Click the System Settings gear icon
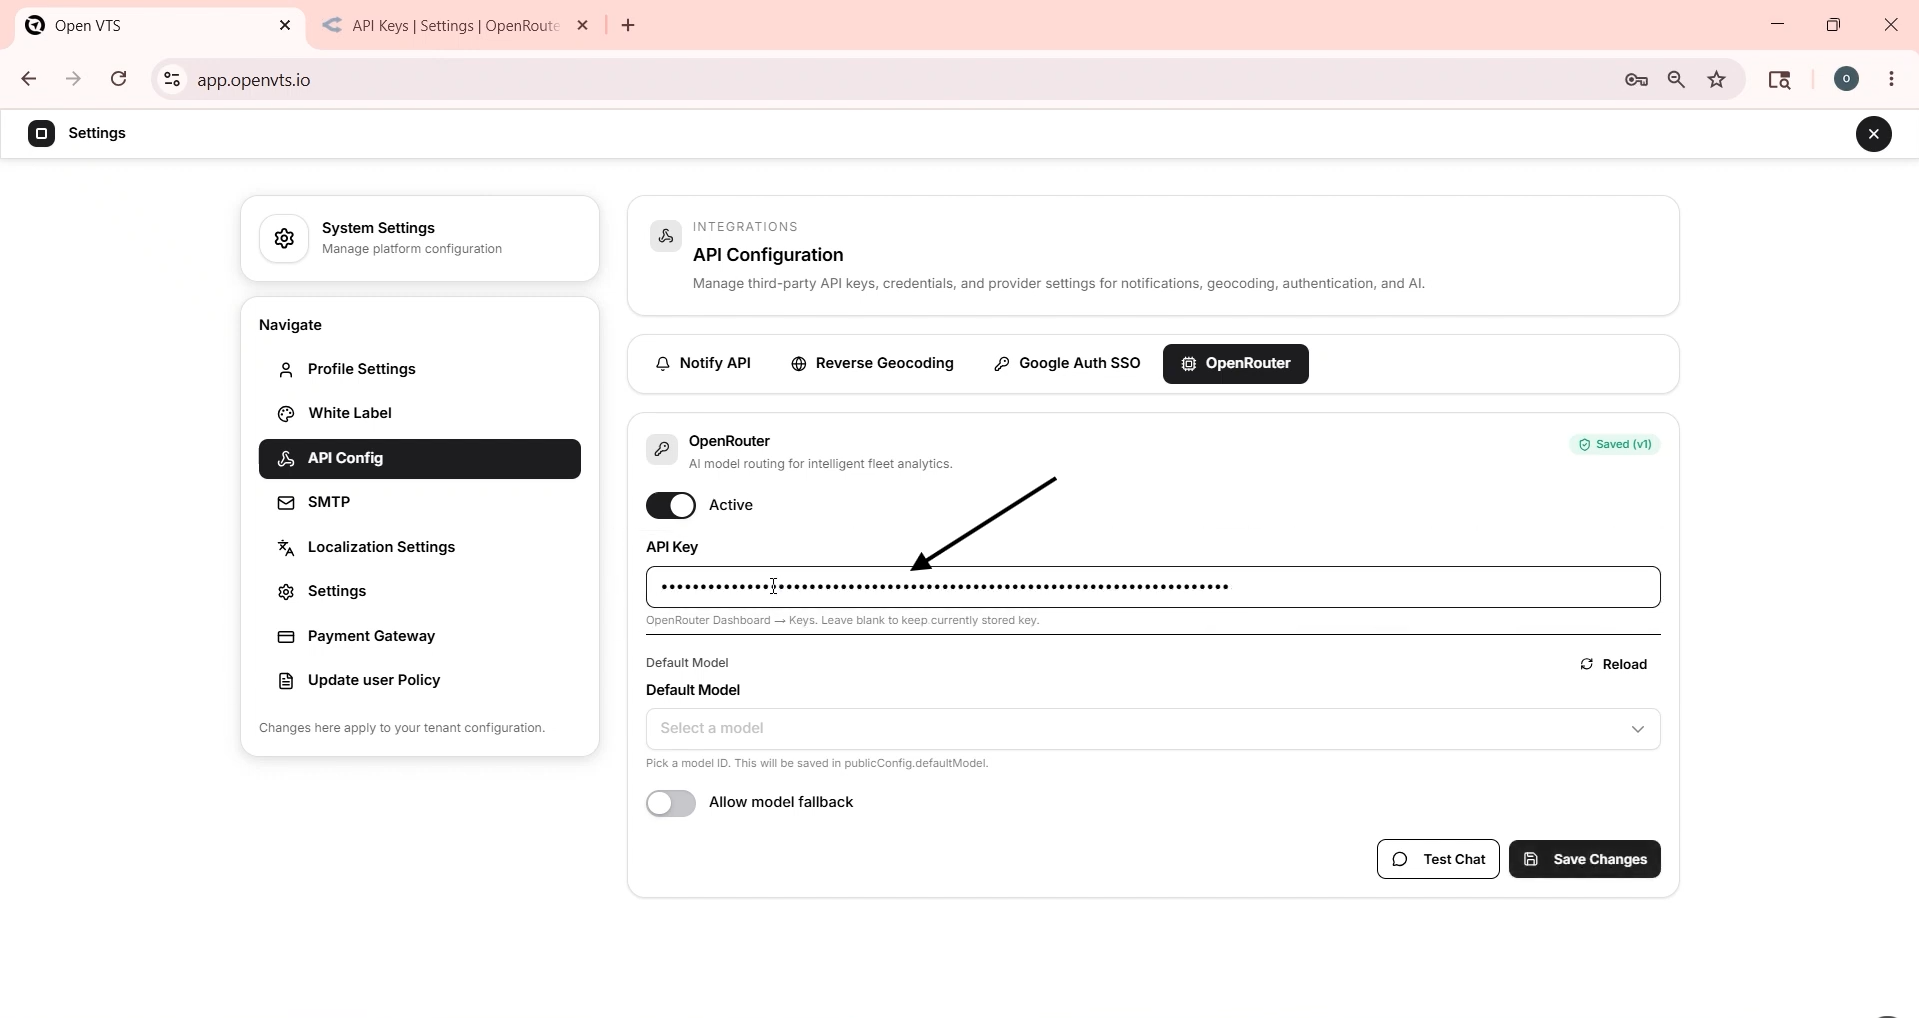The image size is (1919, 1018). 284,238
